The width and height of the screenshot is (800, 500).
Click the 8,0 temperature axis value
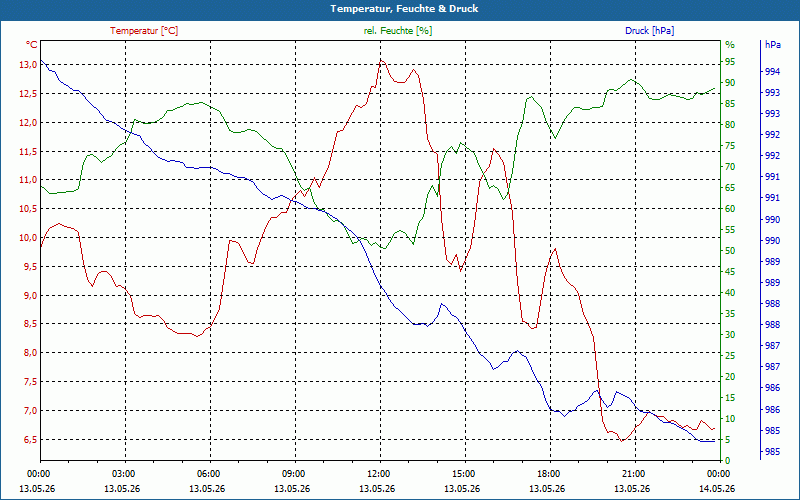30,353
